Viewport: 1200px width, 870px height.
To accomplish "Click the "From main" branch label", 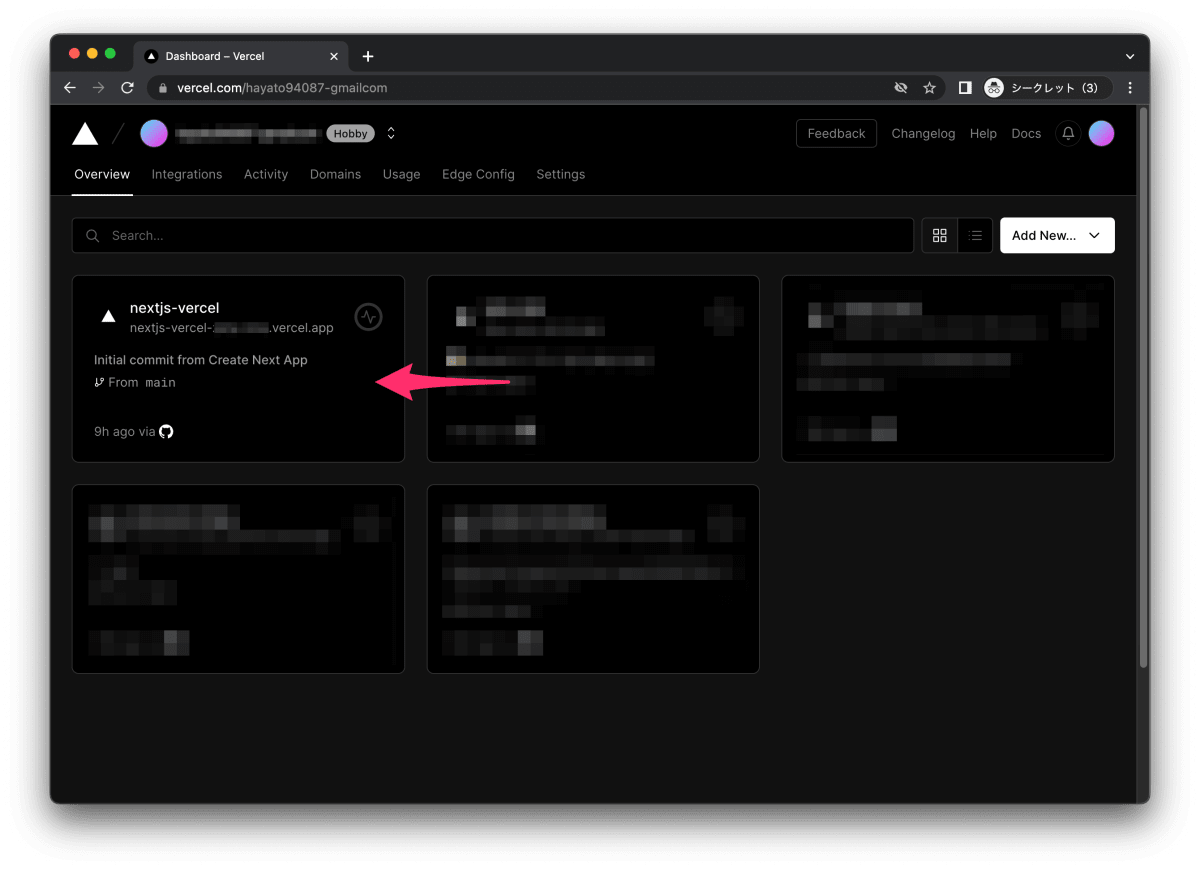I will coord(135,382).
